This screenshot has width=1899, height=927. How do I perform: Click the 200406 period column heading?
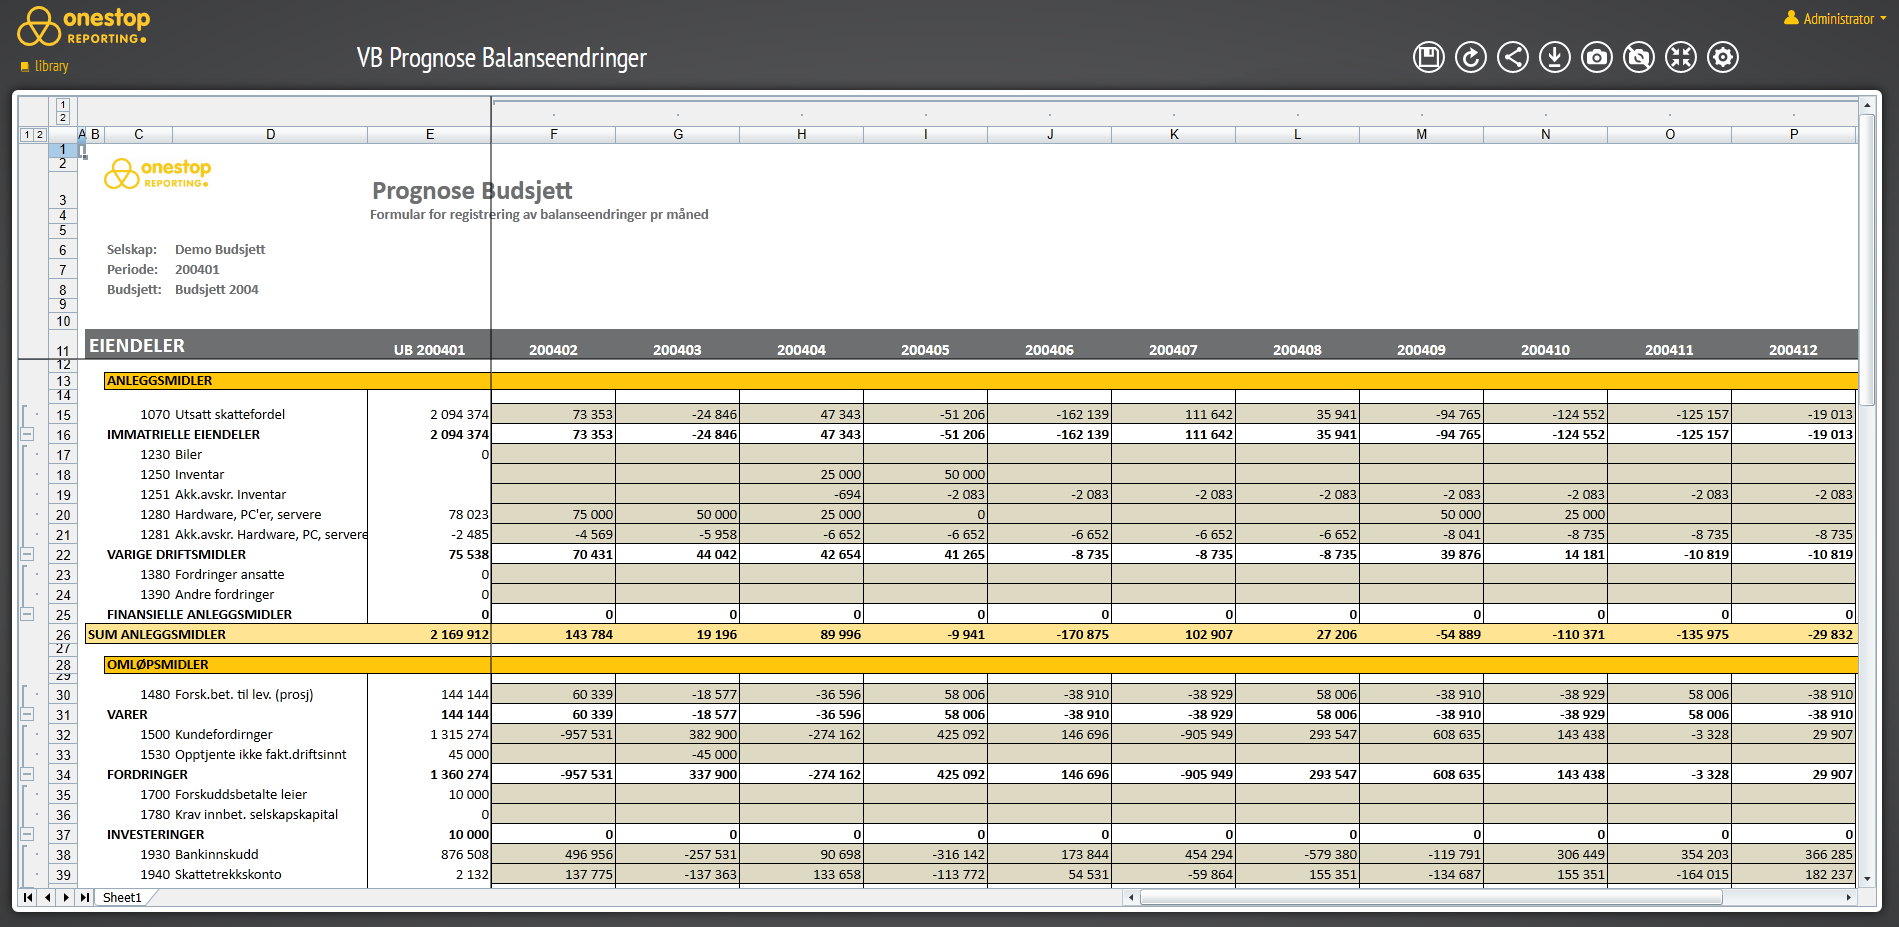[1049, 350]
